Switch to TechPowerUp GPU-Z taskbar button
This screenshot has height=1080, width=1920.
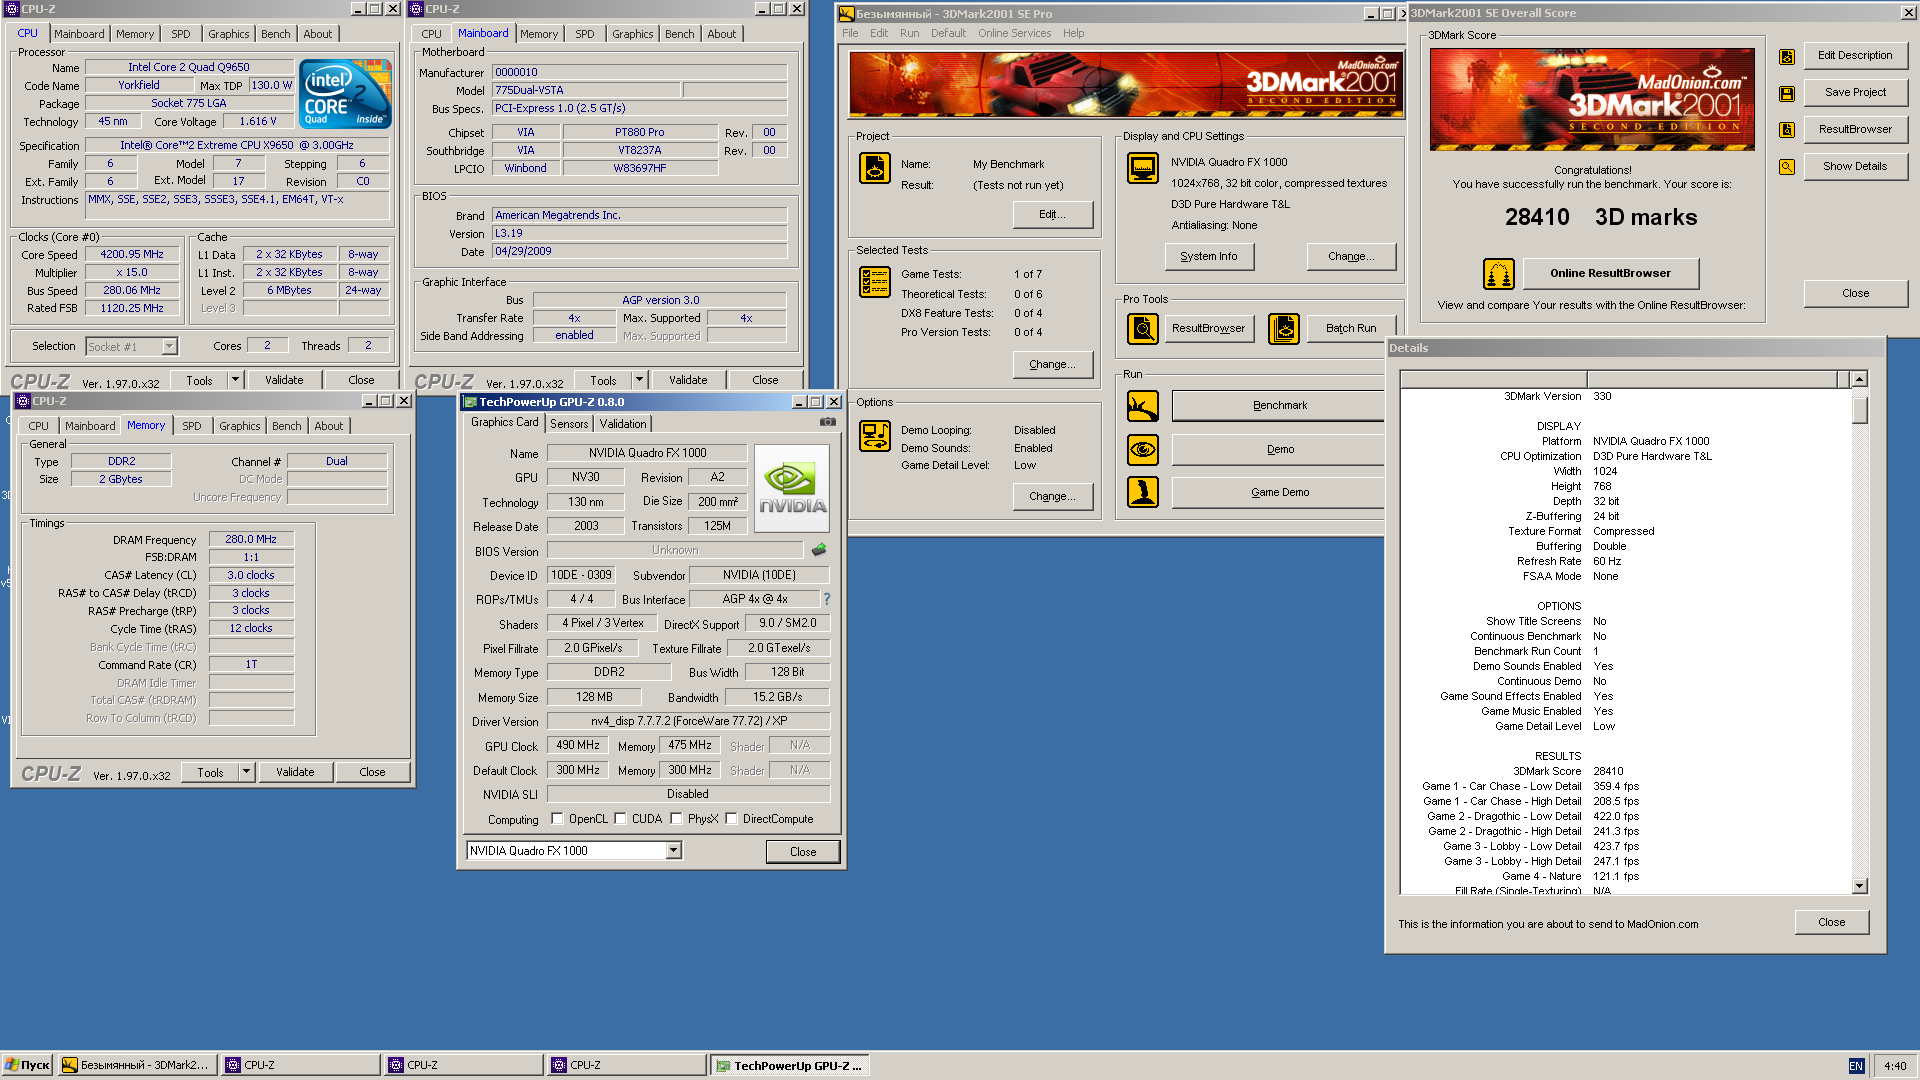point(790,1066)
